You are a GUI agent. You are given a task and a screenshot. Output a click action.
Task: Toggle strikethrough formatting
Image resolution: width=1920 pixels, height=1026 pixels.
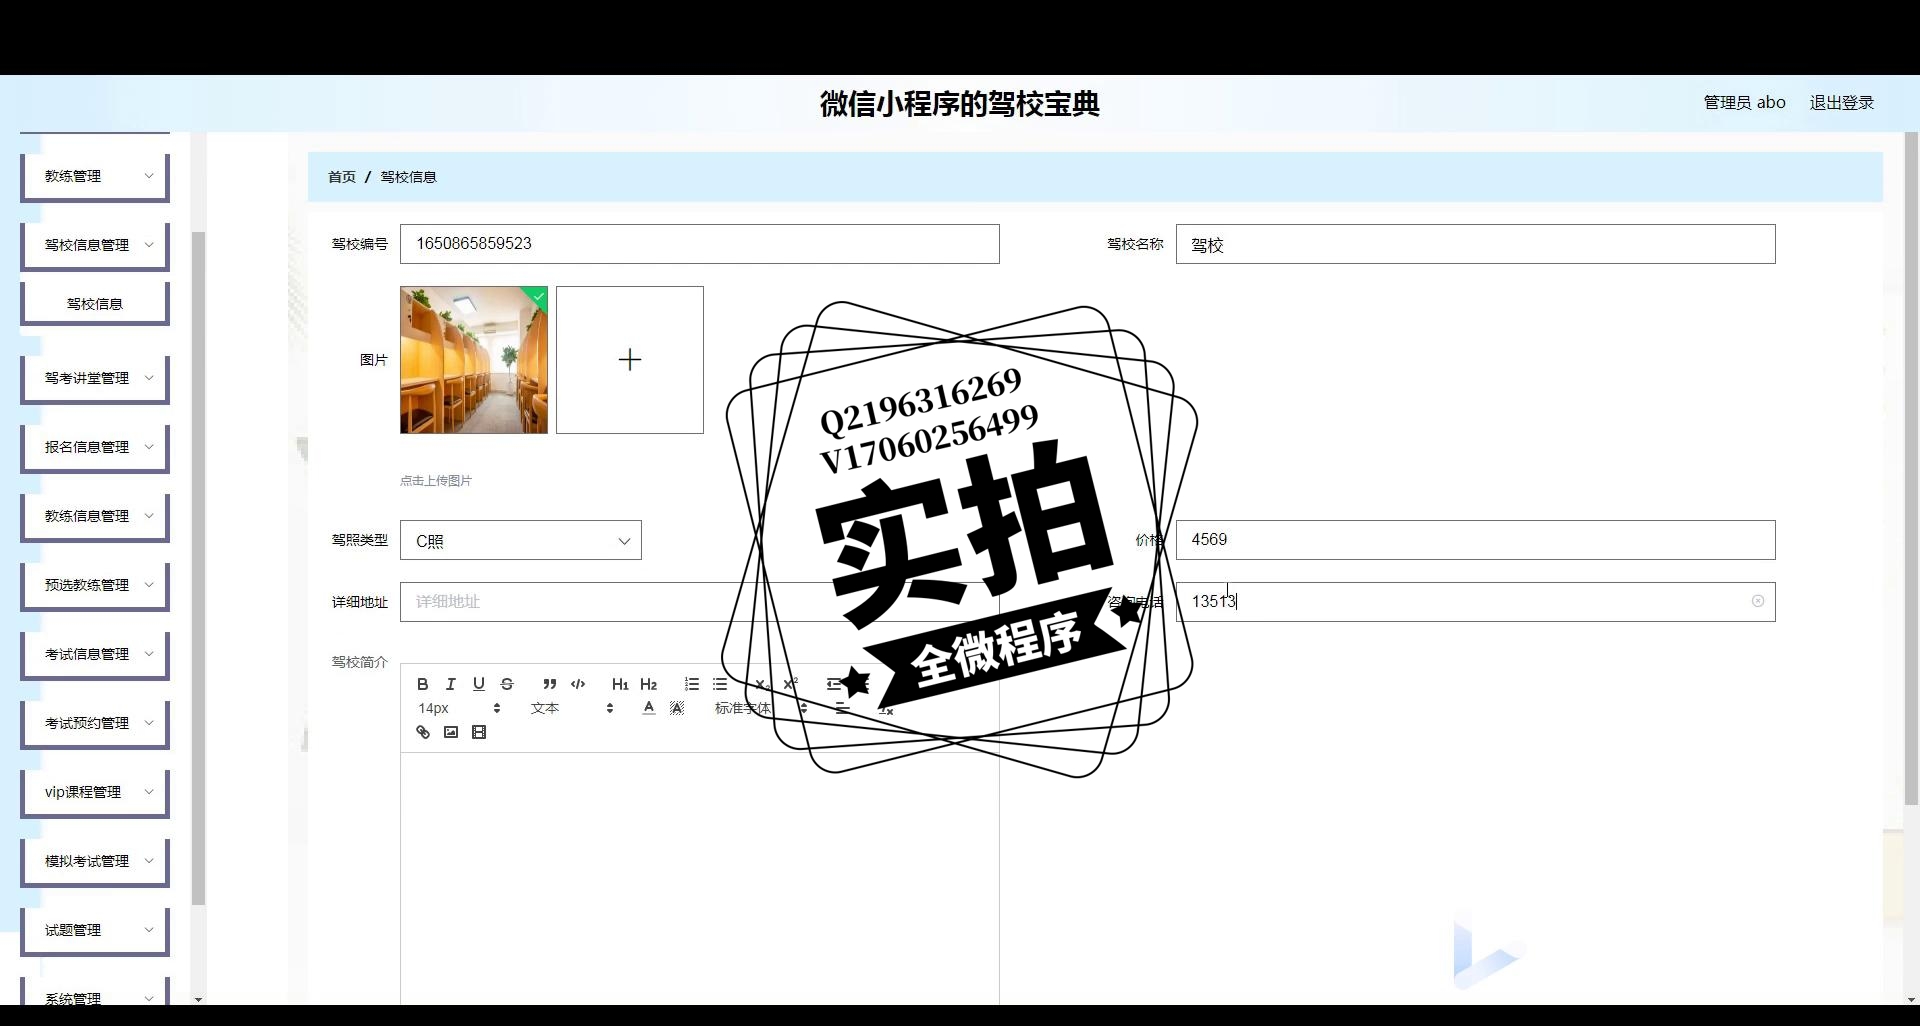pyautogui.click(x=507, y=684)
